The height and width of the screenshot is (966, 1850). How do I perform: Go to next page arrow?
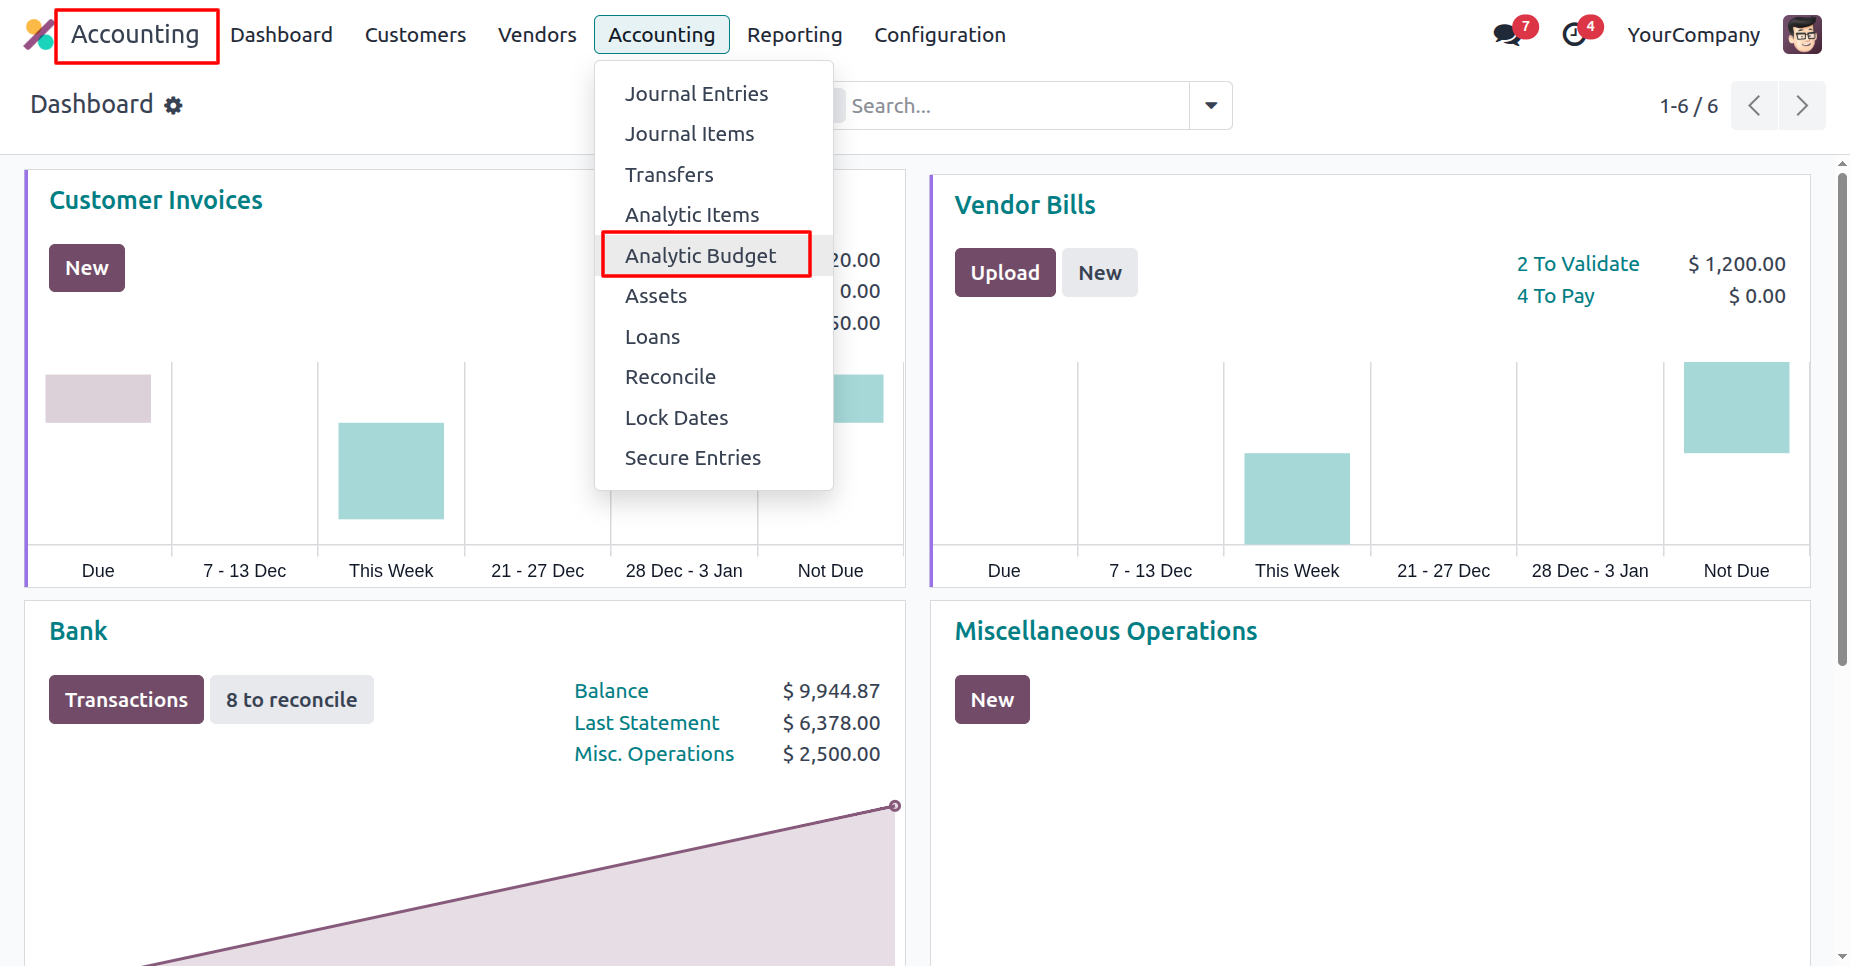(1801, 106)
